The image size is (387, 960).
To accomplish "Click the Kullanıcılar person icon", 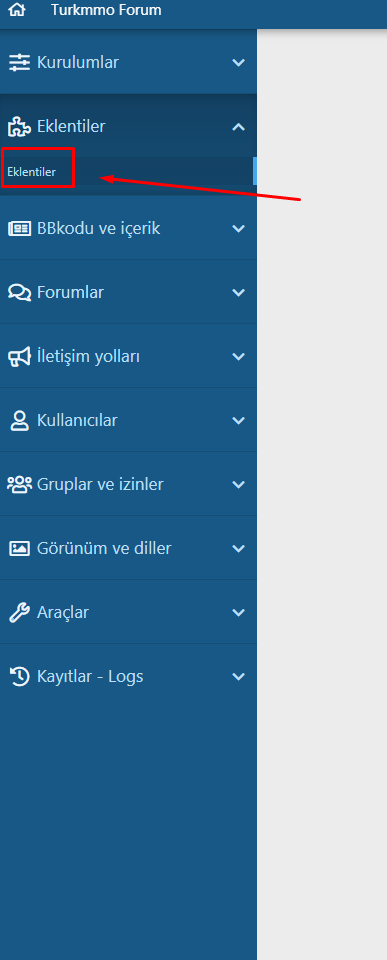I will pyautogui.click(x=20, y=421).
